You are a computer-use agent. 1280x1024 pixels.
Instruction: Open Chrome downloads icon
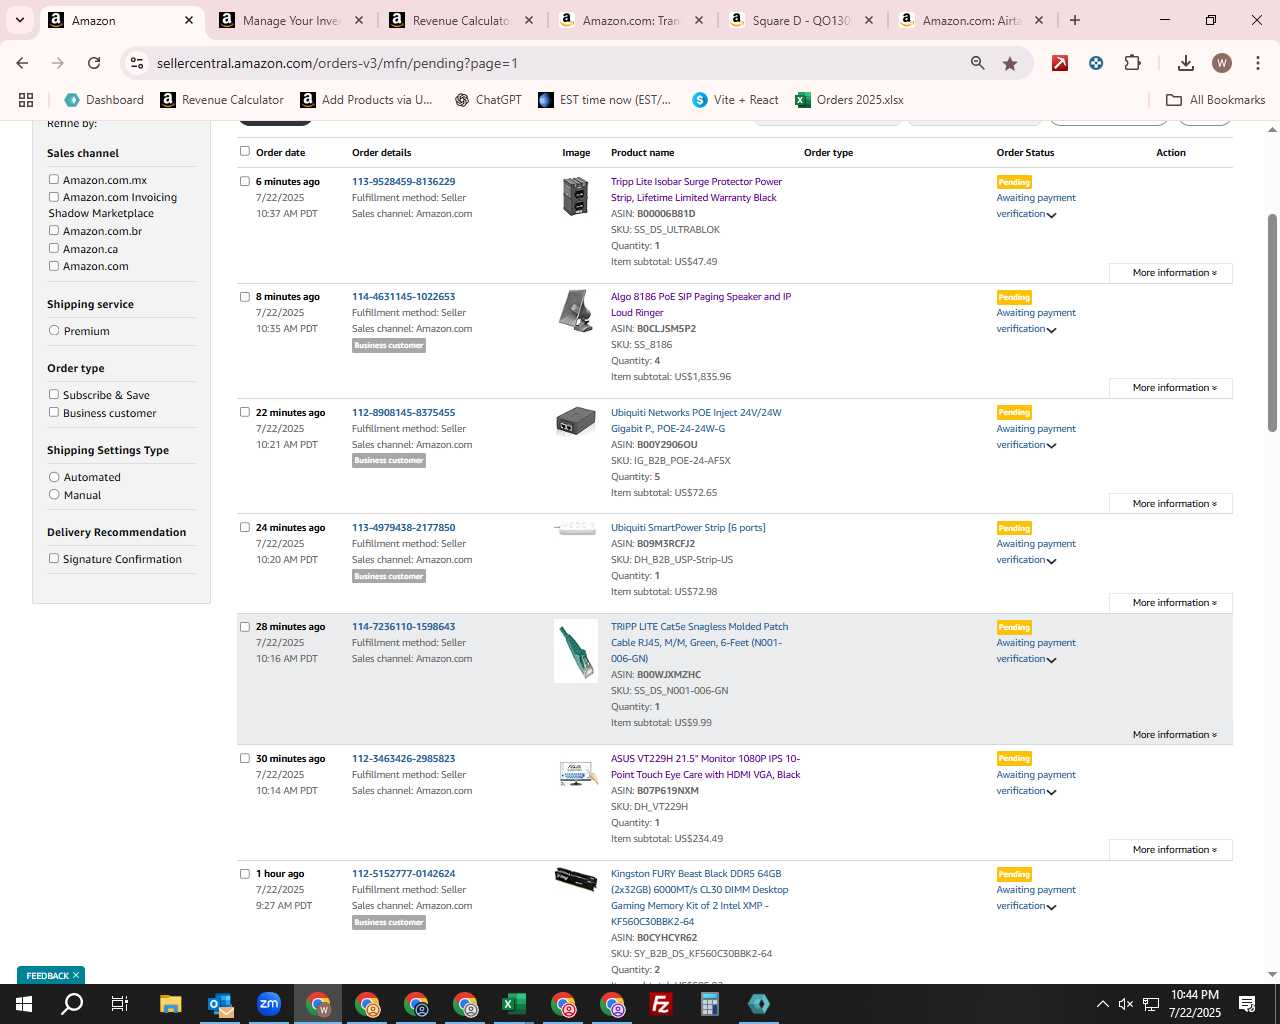pyautogui.click(x=1186, y=63)
